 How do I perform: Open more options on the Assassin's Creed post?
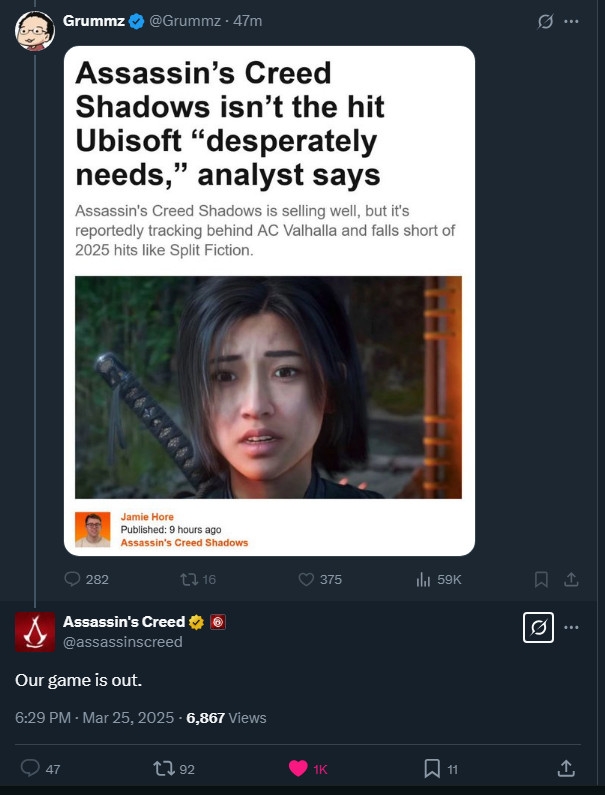click(571, 628)
